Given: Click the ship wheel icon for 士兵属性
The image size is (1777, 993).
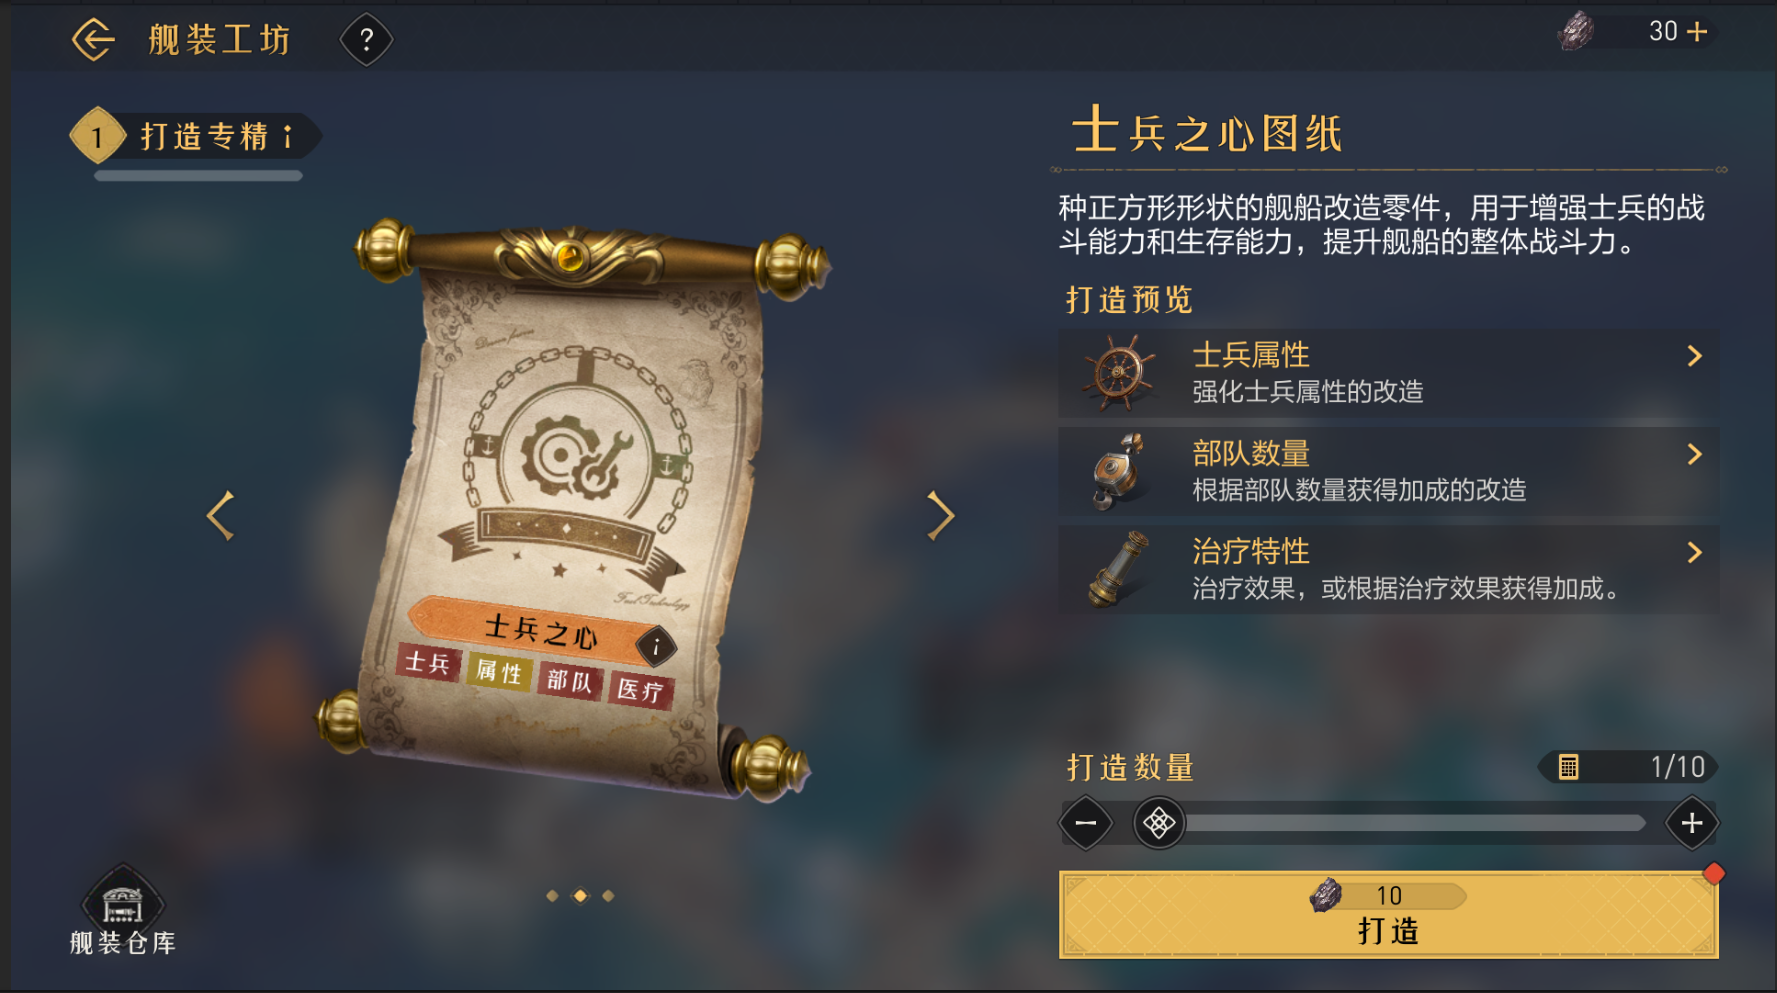Looking at the screenshot, I should [x=1119, y=372].
